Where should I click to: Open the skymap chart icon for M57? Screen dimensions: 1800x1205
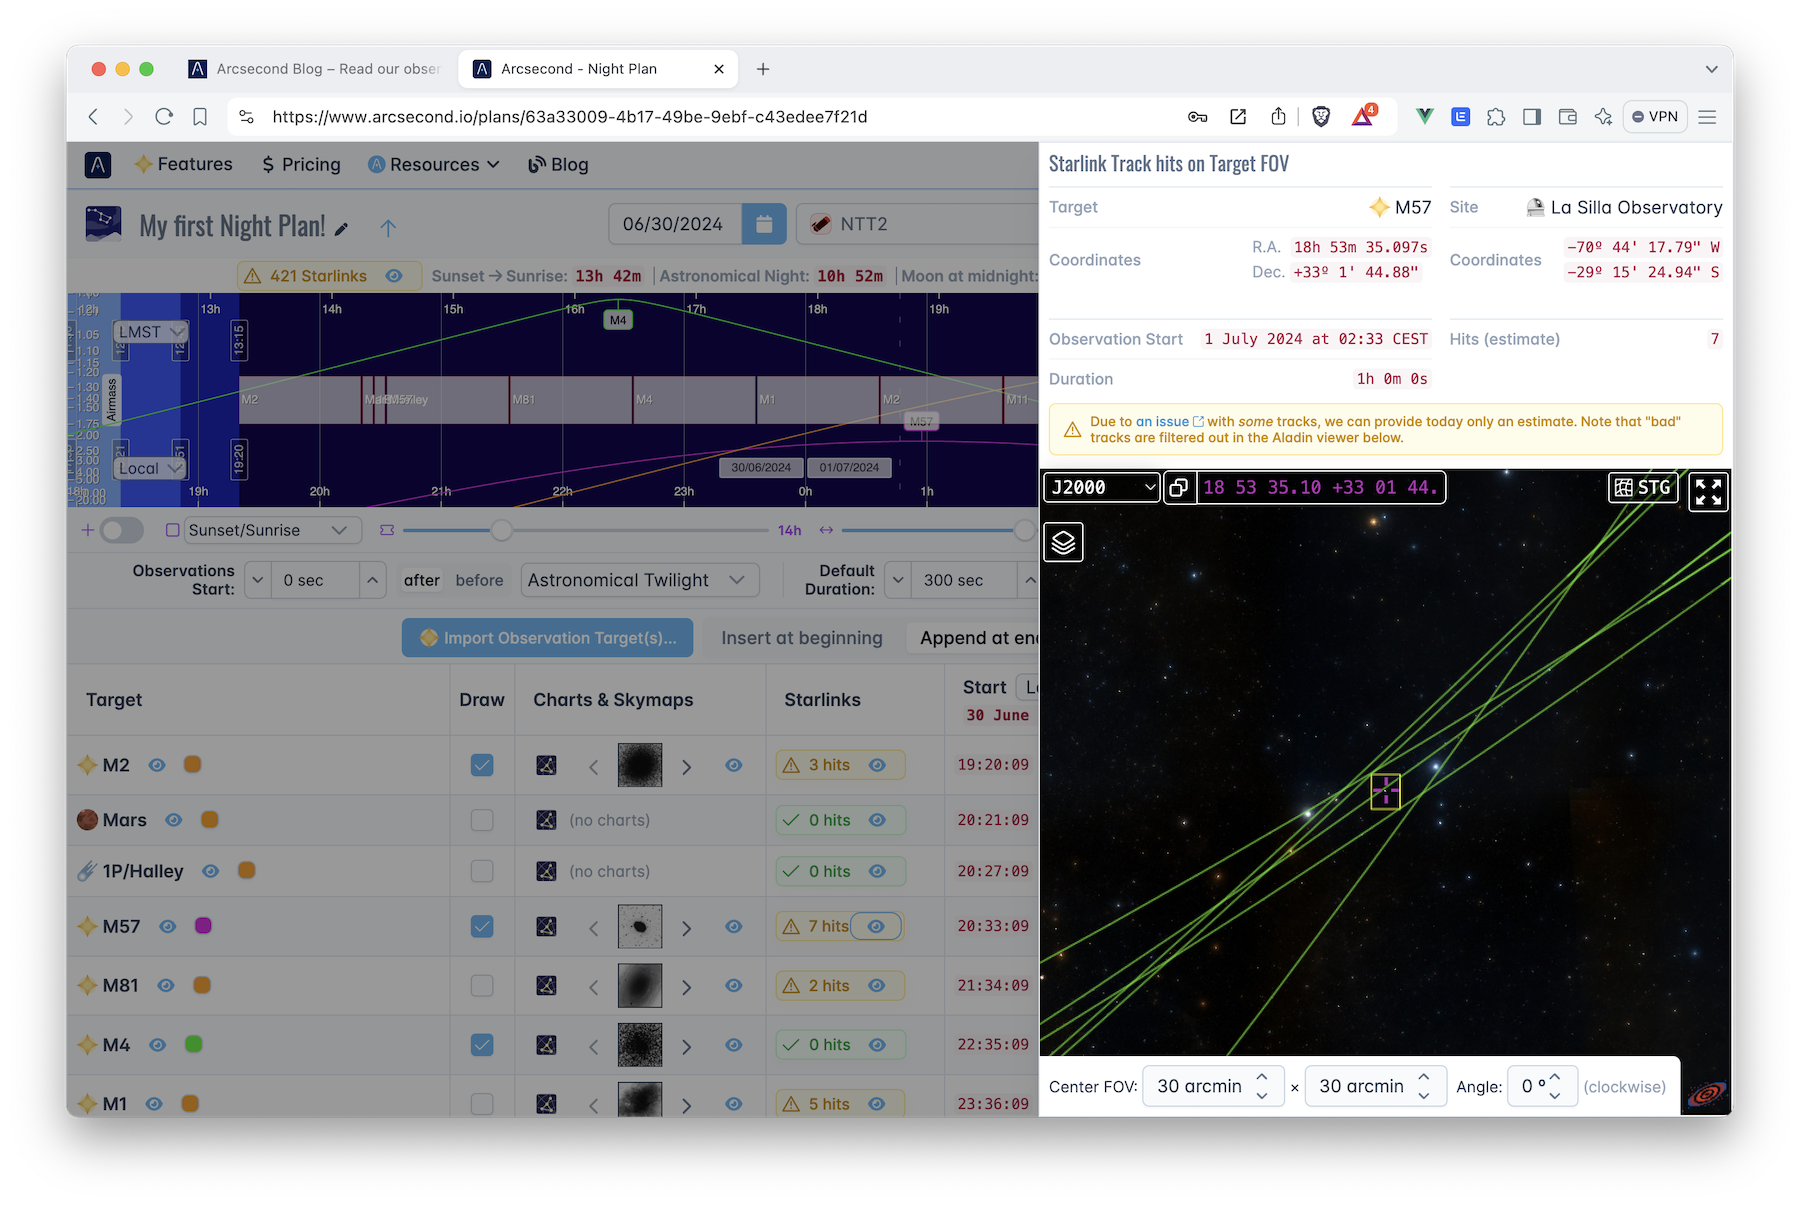click(x=546, y=926)
